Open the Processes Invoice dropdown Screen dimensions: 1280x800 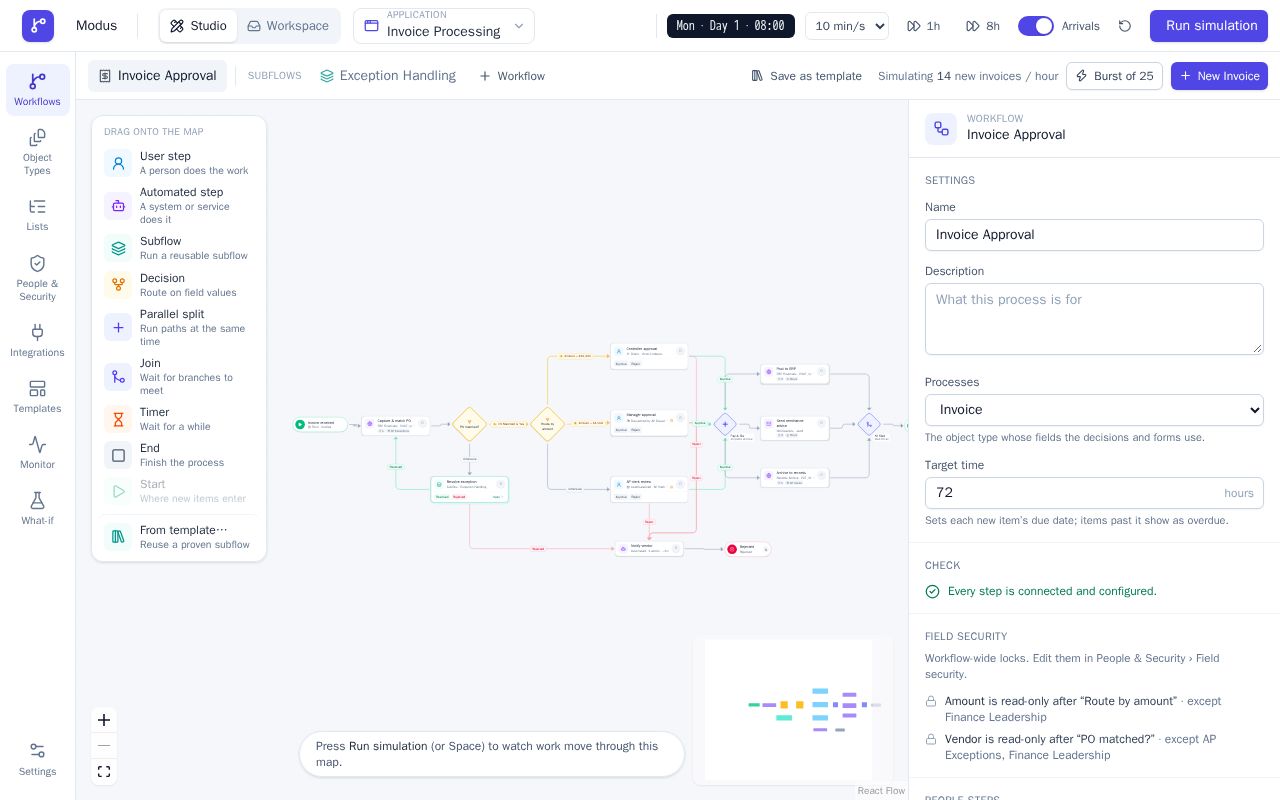tap(1094, 410)
